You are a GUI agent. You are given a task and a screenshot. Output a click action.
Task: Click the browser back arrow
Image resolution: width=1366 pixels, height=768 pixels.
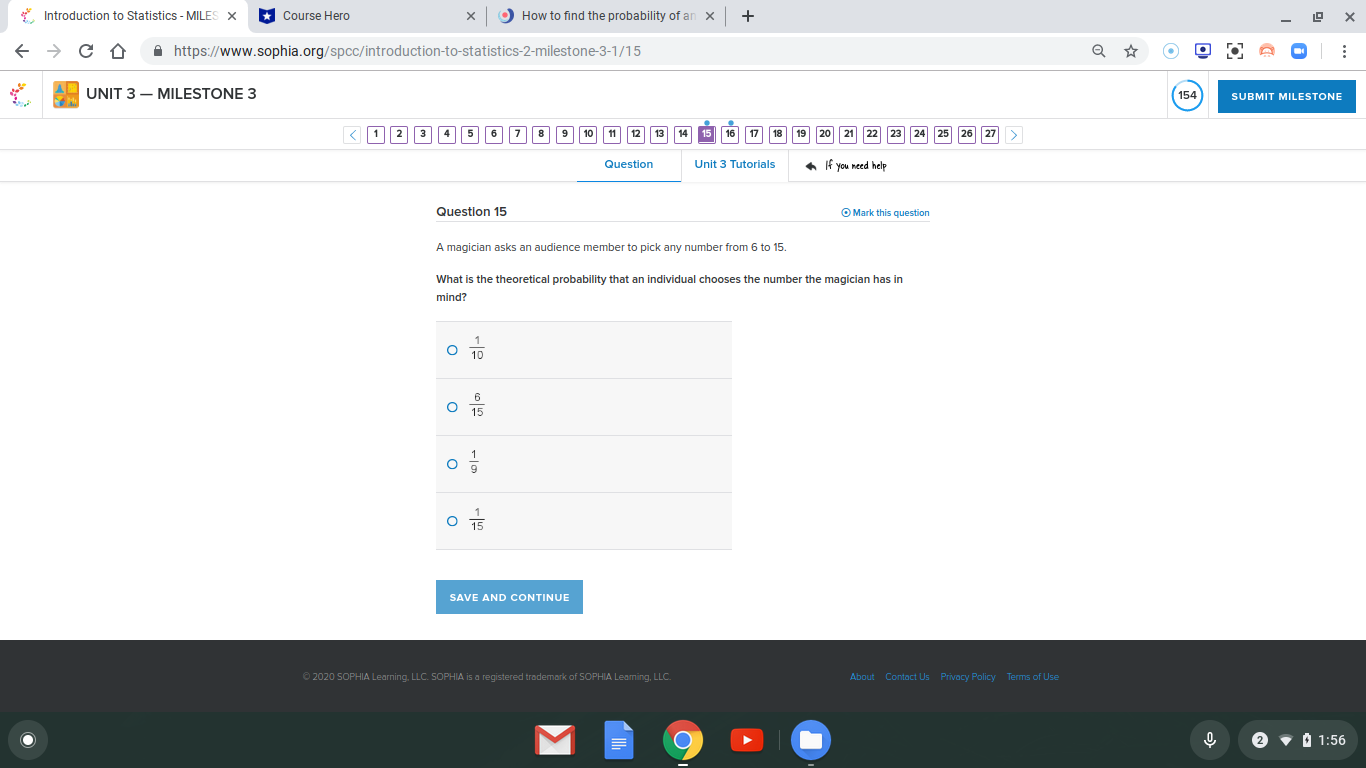pos(22,51)
